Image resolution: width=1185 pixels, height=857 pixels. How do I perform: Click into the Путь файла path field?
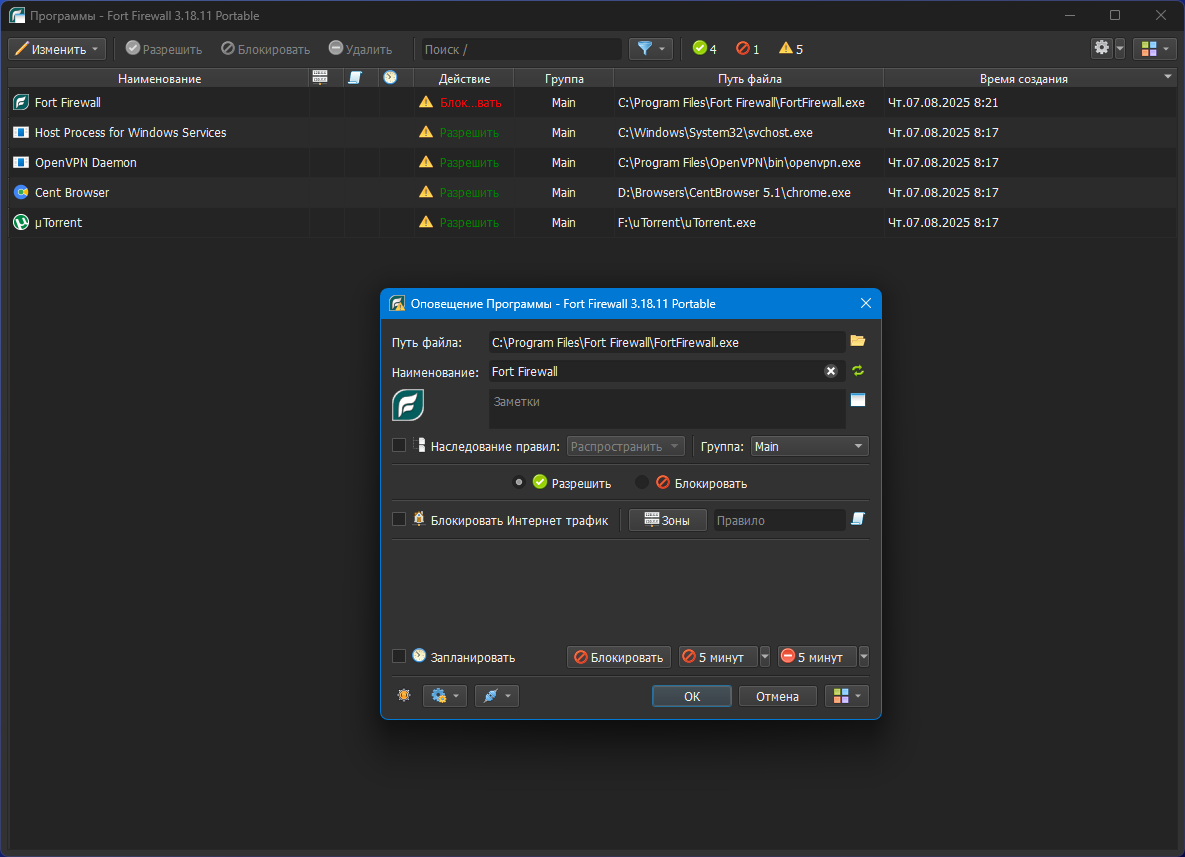point(667,342)
